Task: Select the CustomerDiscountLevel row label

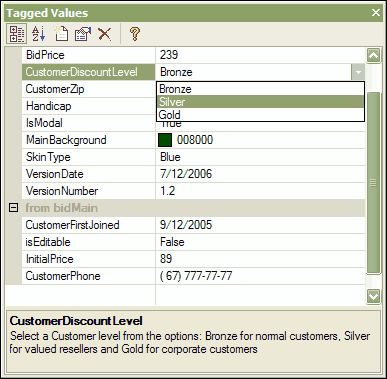Action: pyautogui.click(x=89, y=72)
